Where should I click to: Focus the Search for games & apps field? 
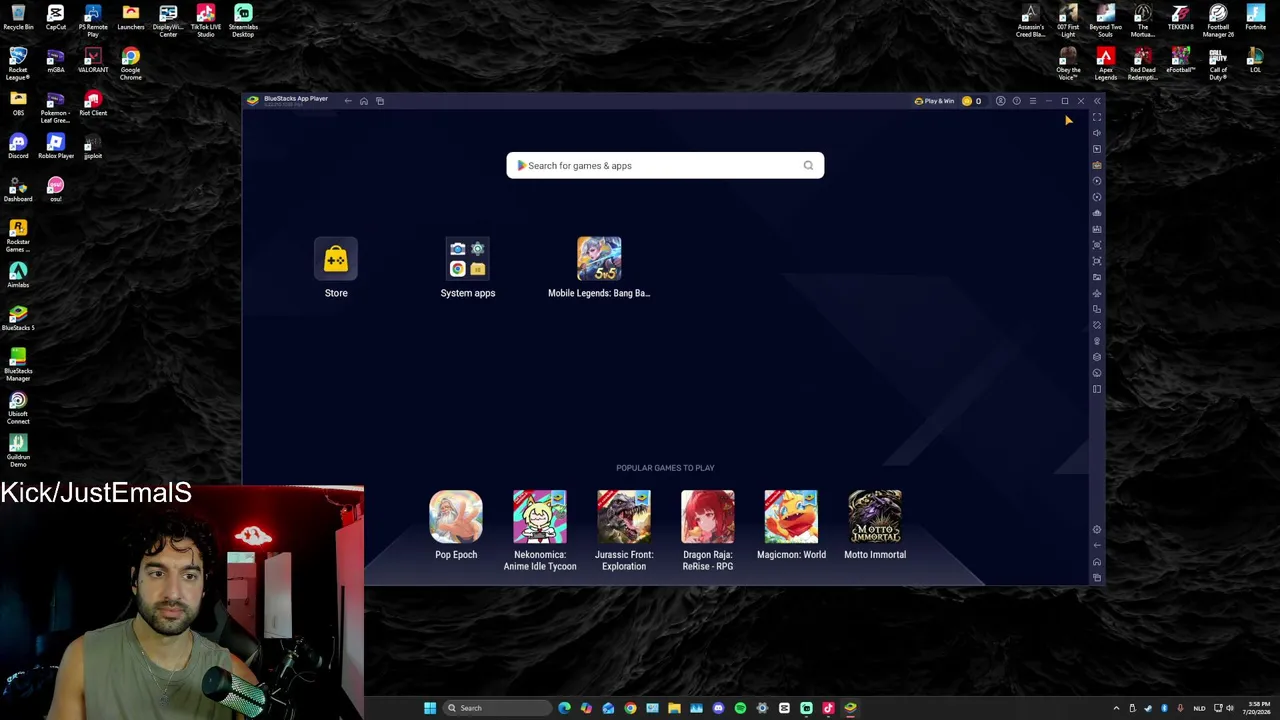pos(665,166)
